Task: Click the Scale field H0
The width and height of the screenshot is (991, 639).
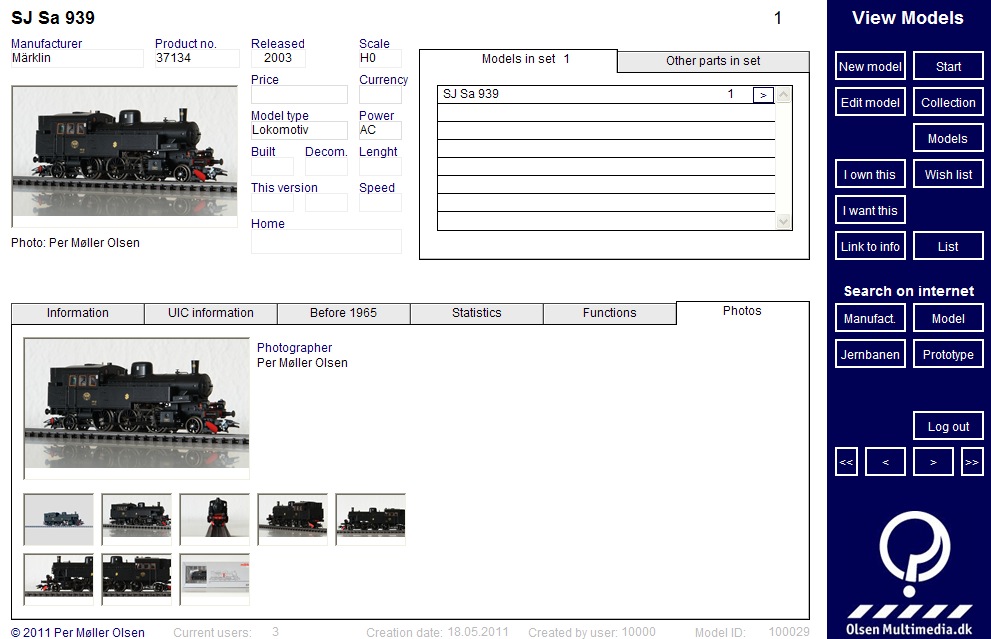Action: click(380, 59)
